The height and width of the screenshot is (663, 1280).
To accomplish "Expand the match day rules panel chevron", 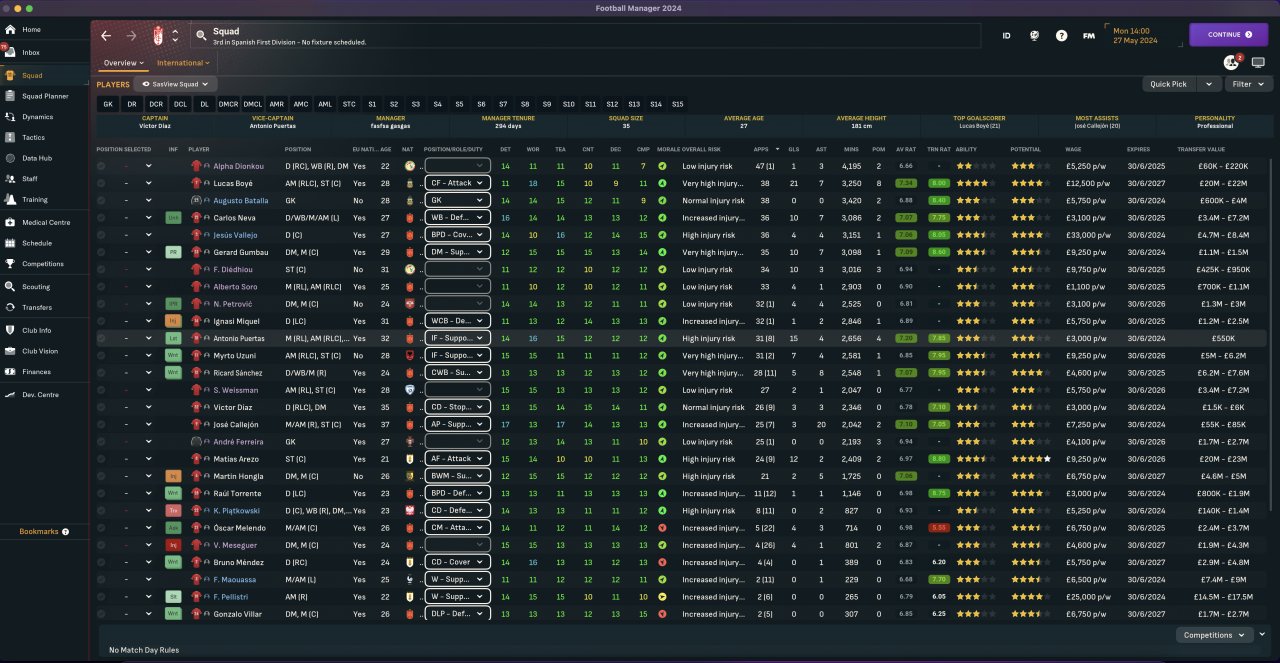I will click(1262, 634).
